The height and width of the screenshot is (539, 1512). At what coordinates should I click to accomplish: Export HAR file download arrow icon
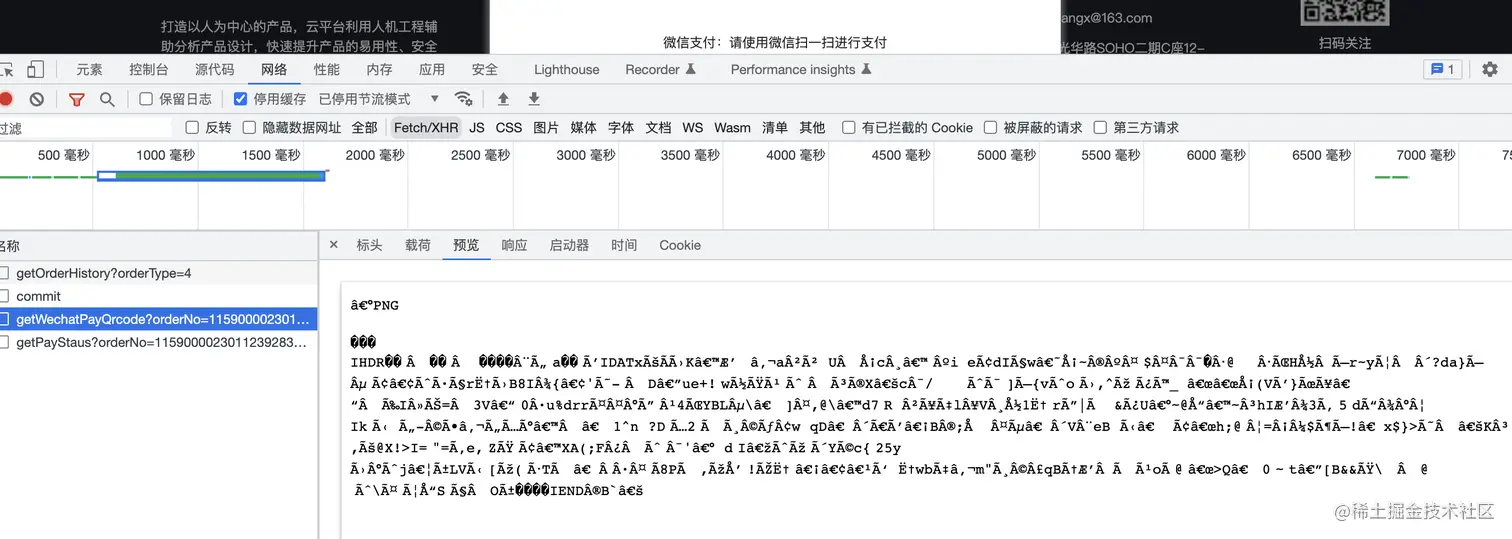(534, 99)
